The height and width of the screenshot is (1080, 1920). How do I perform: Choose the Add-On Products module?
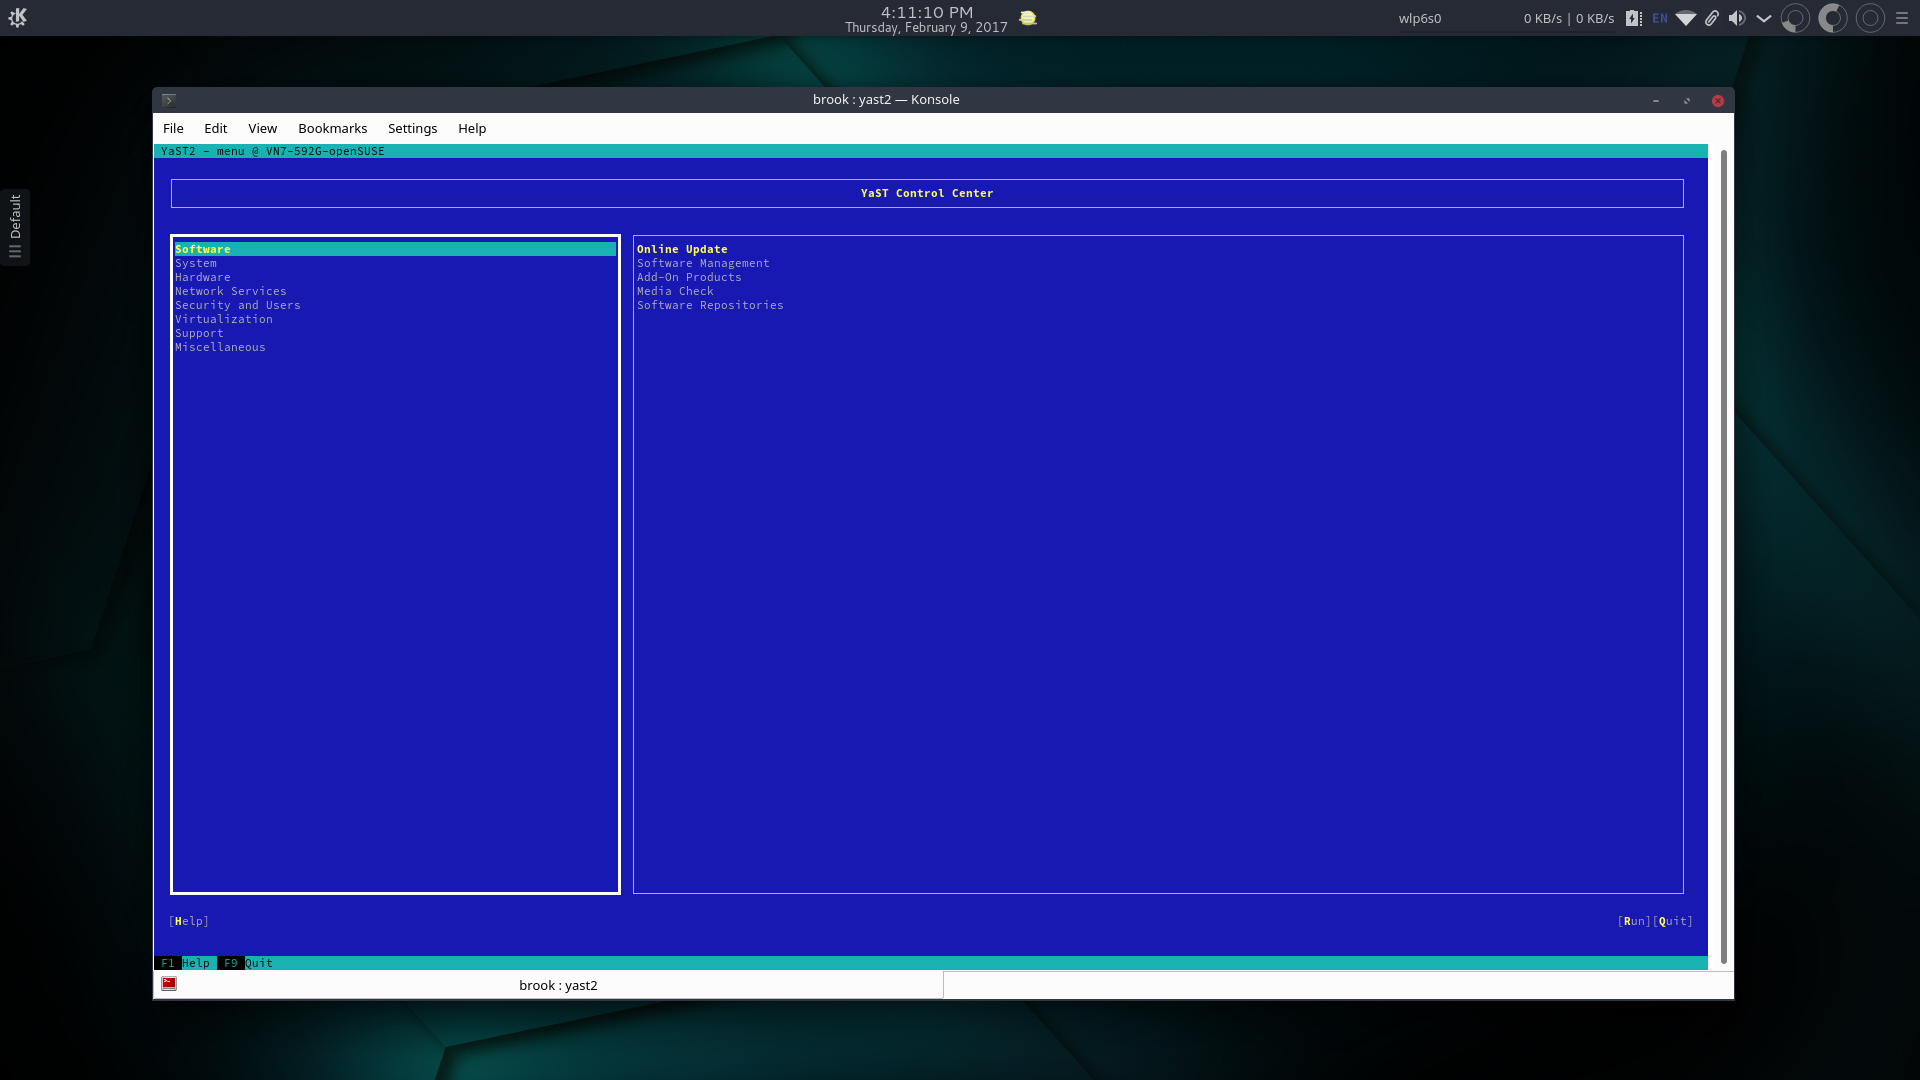[x=689, y=277]
